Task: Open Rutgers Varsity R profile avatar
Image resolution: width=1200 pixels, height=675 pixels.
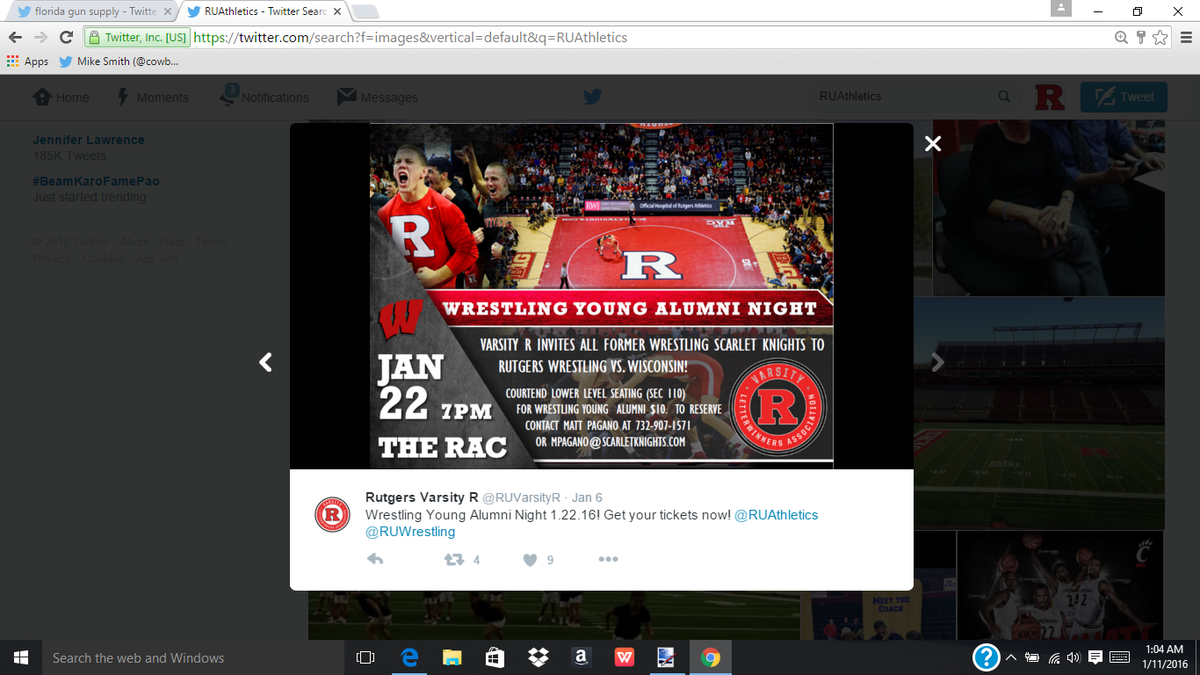Action: 331,514
